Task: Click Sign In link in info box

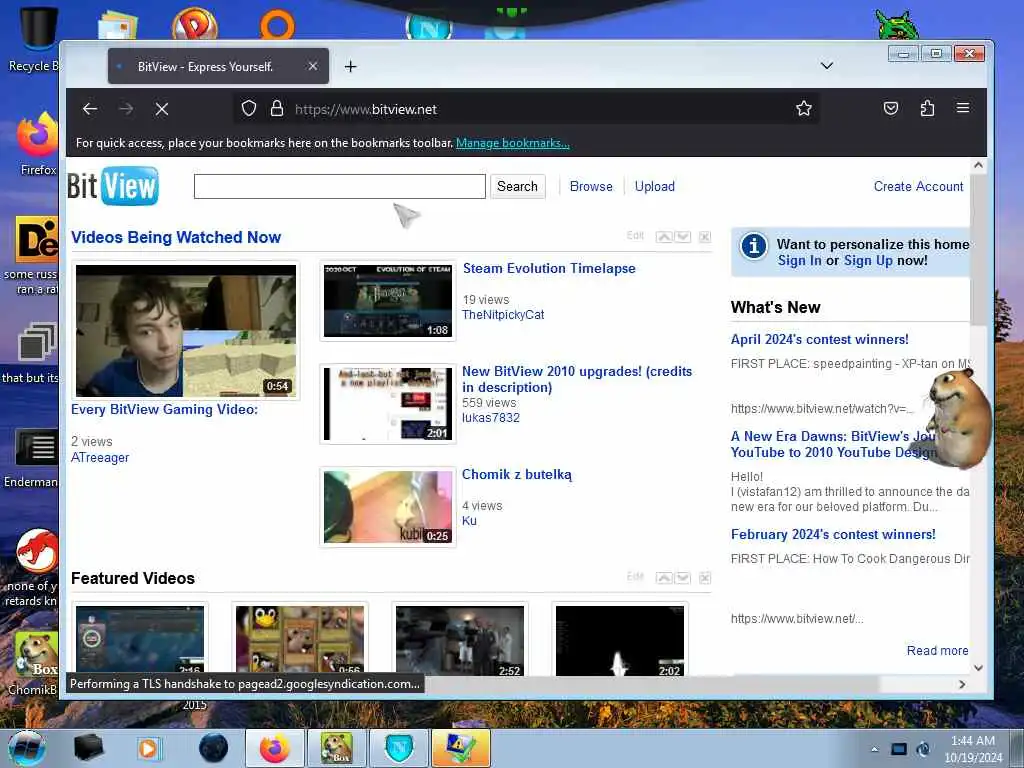Action: 799,261
